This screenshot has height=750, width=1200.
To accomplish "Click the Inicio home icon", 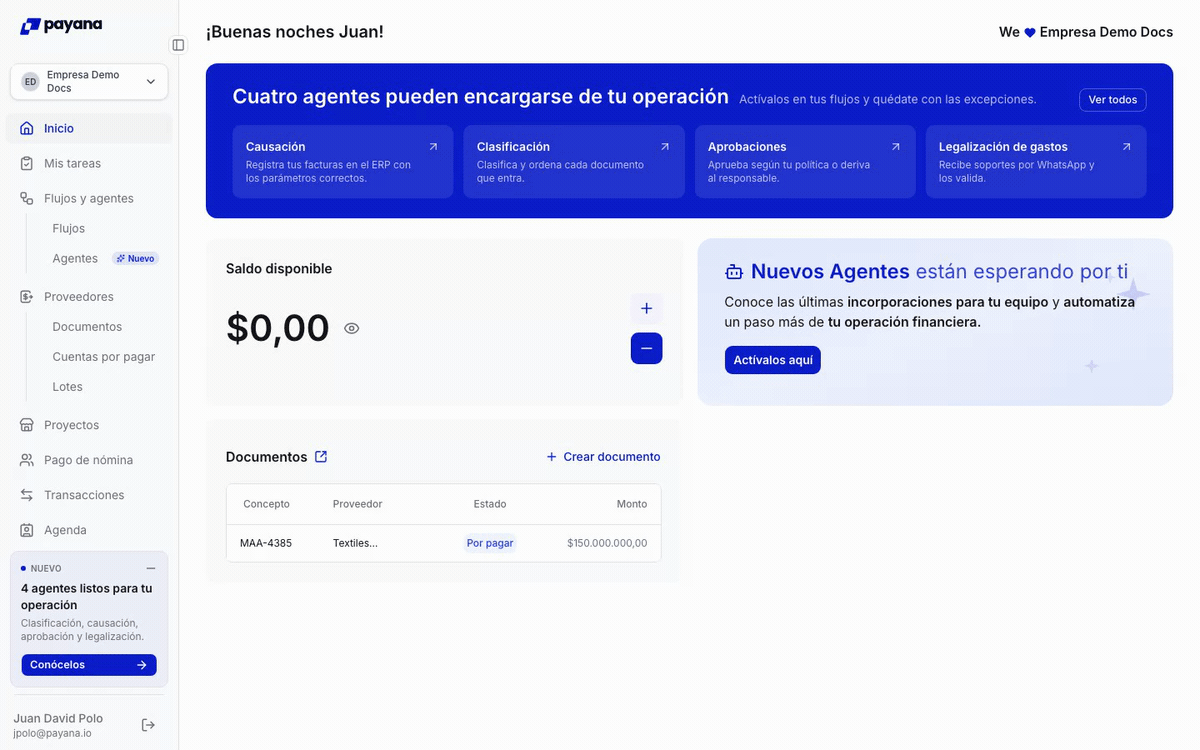I will pos(27,128).
